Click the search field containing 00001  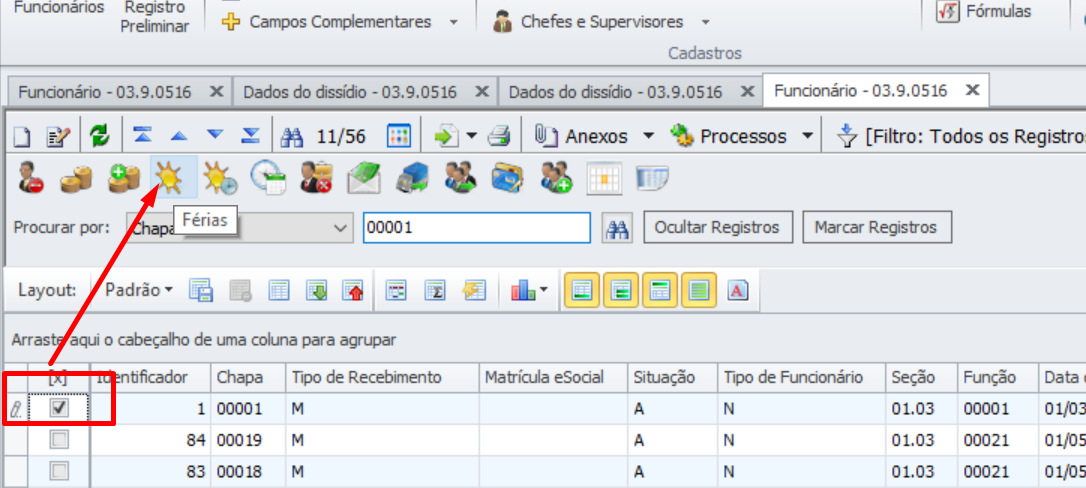tap(477, 228)
